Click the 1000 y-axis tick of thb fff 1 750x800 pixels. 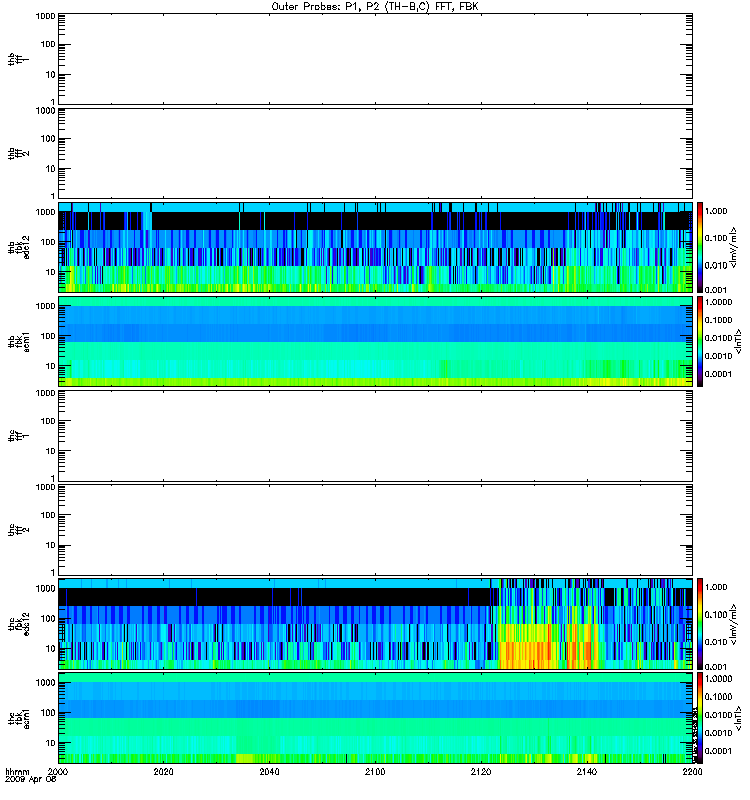45,16
